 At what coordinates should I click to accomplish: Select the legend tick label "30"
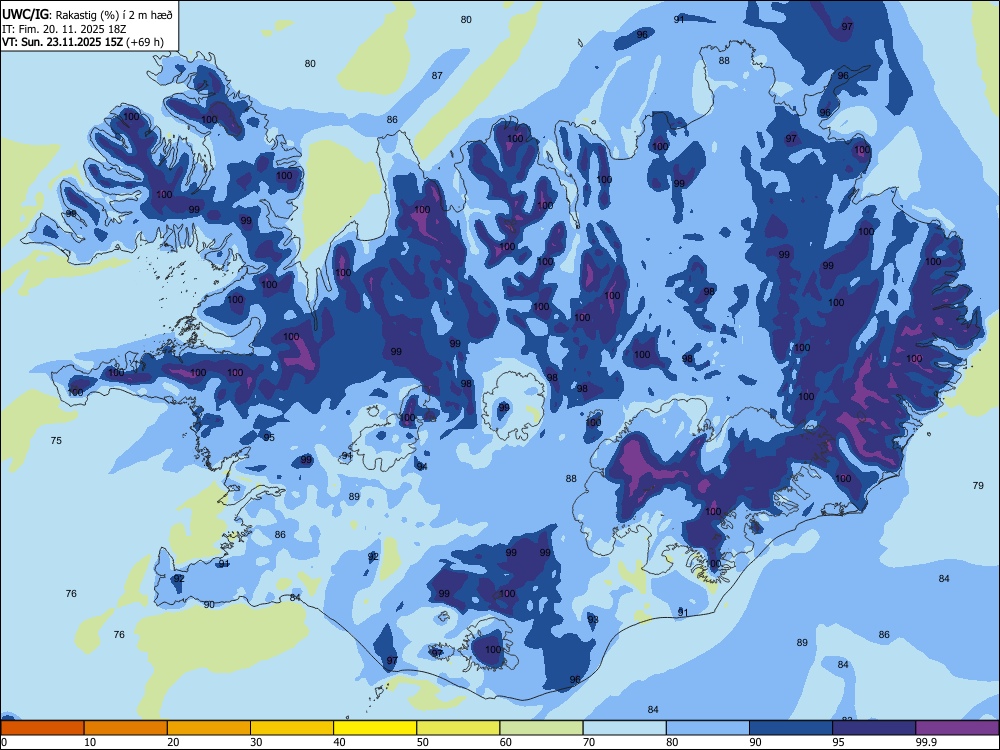(256, 742)
